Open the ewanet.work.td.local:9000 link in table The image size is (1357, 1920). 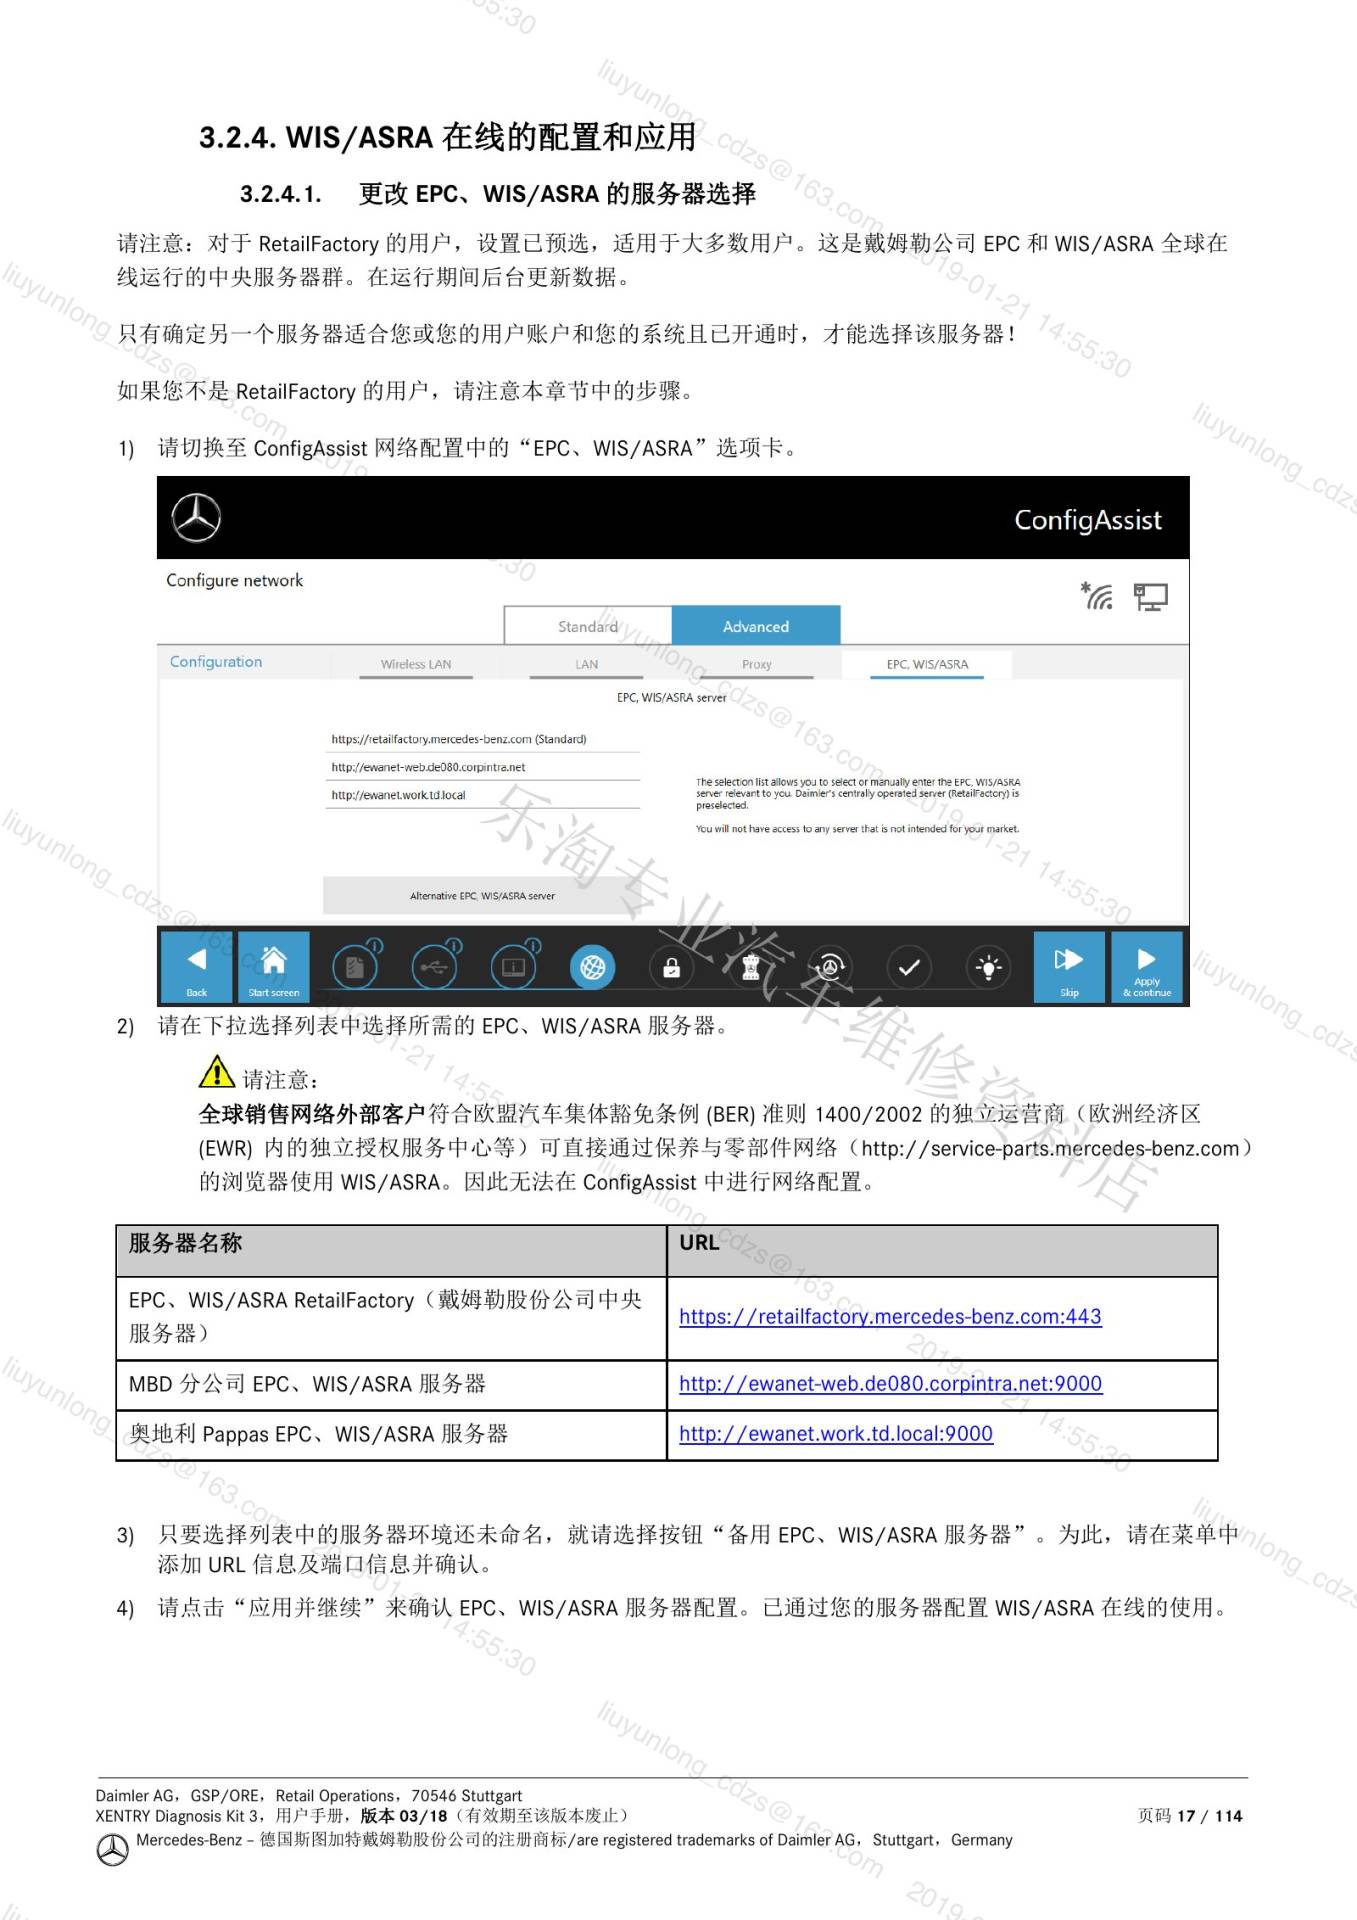point(836,1434)
